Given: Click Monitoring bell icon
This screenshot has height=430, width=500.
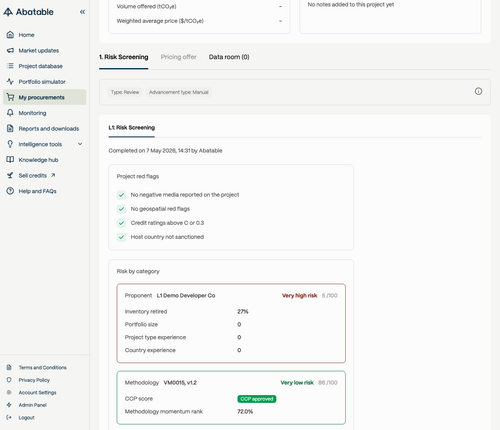Looking at the screenshot, I should pos(10,113).
